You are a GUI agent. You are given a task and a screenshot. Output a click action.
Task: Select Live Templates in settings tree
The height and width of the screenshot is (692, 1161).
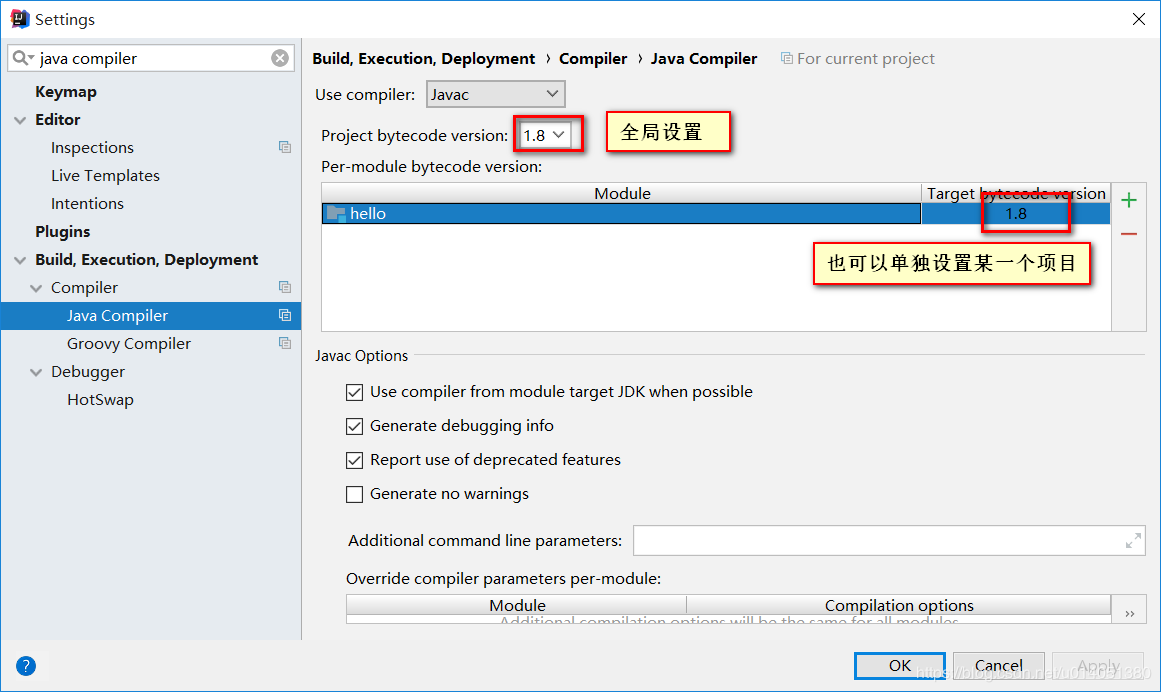(x=105, y=175)
